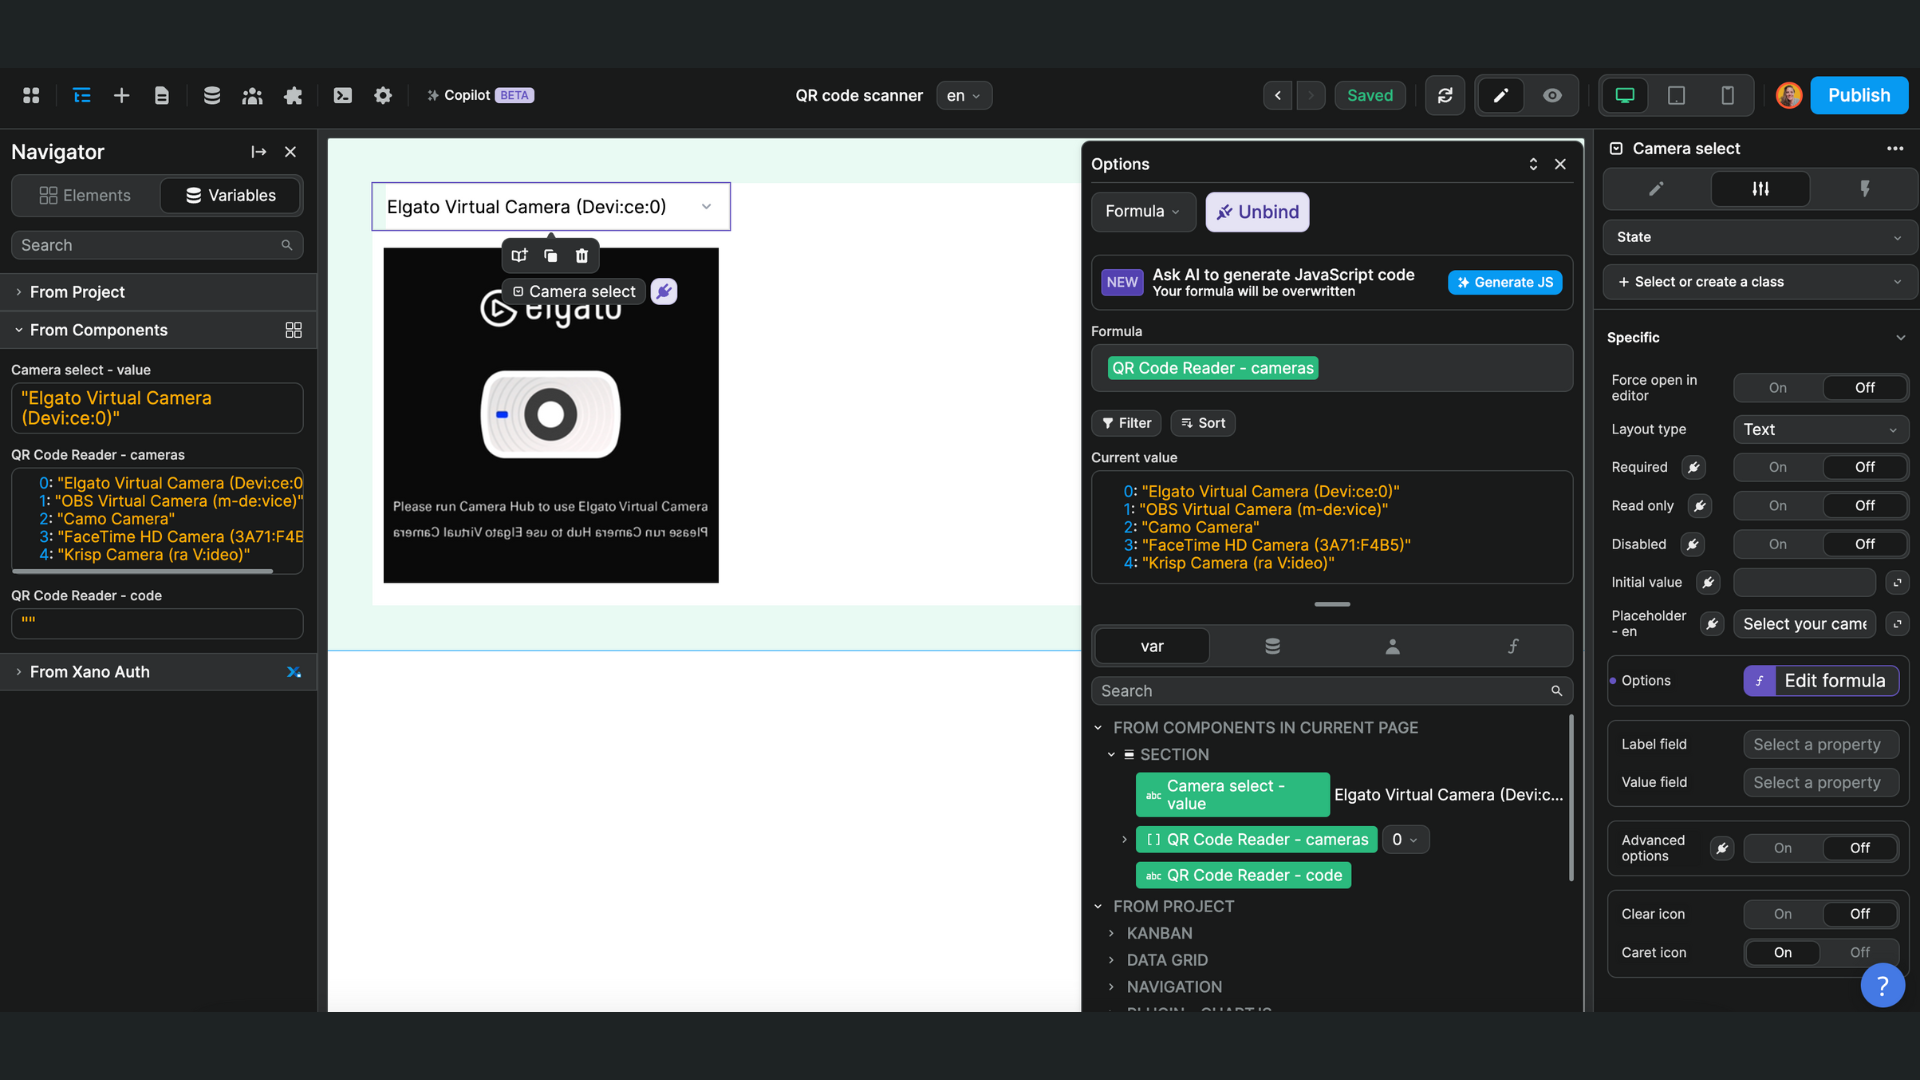
Task: Enable the Clear icon option
Action: 1782,913
